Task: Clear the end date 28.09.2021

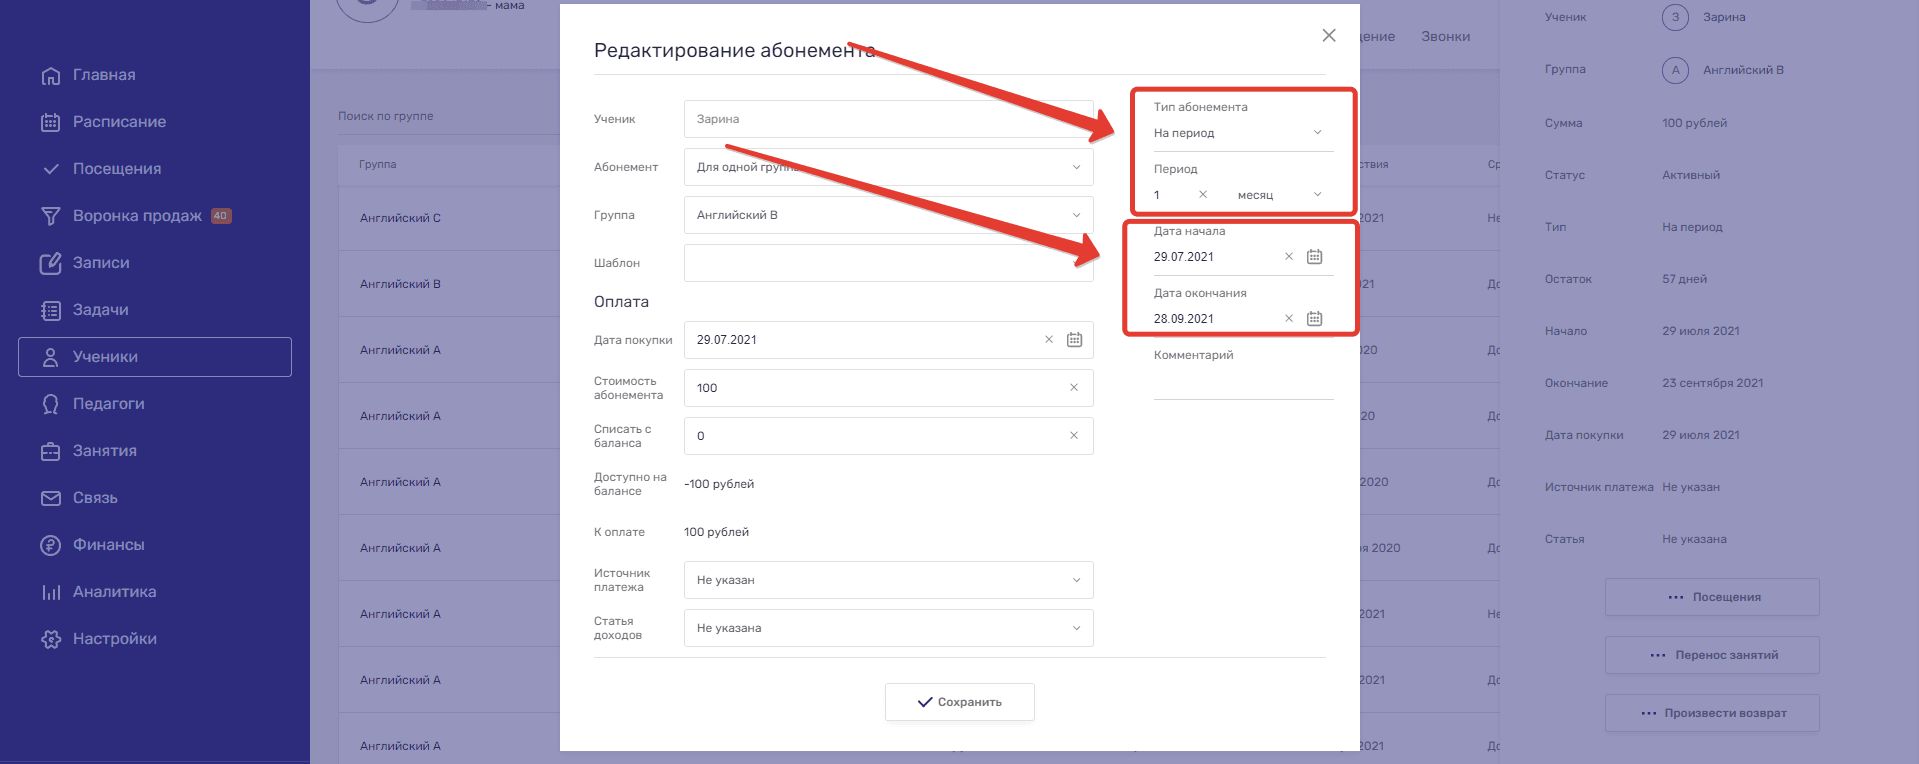Action: tap(1289, 319)
